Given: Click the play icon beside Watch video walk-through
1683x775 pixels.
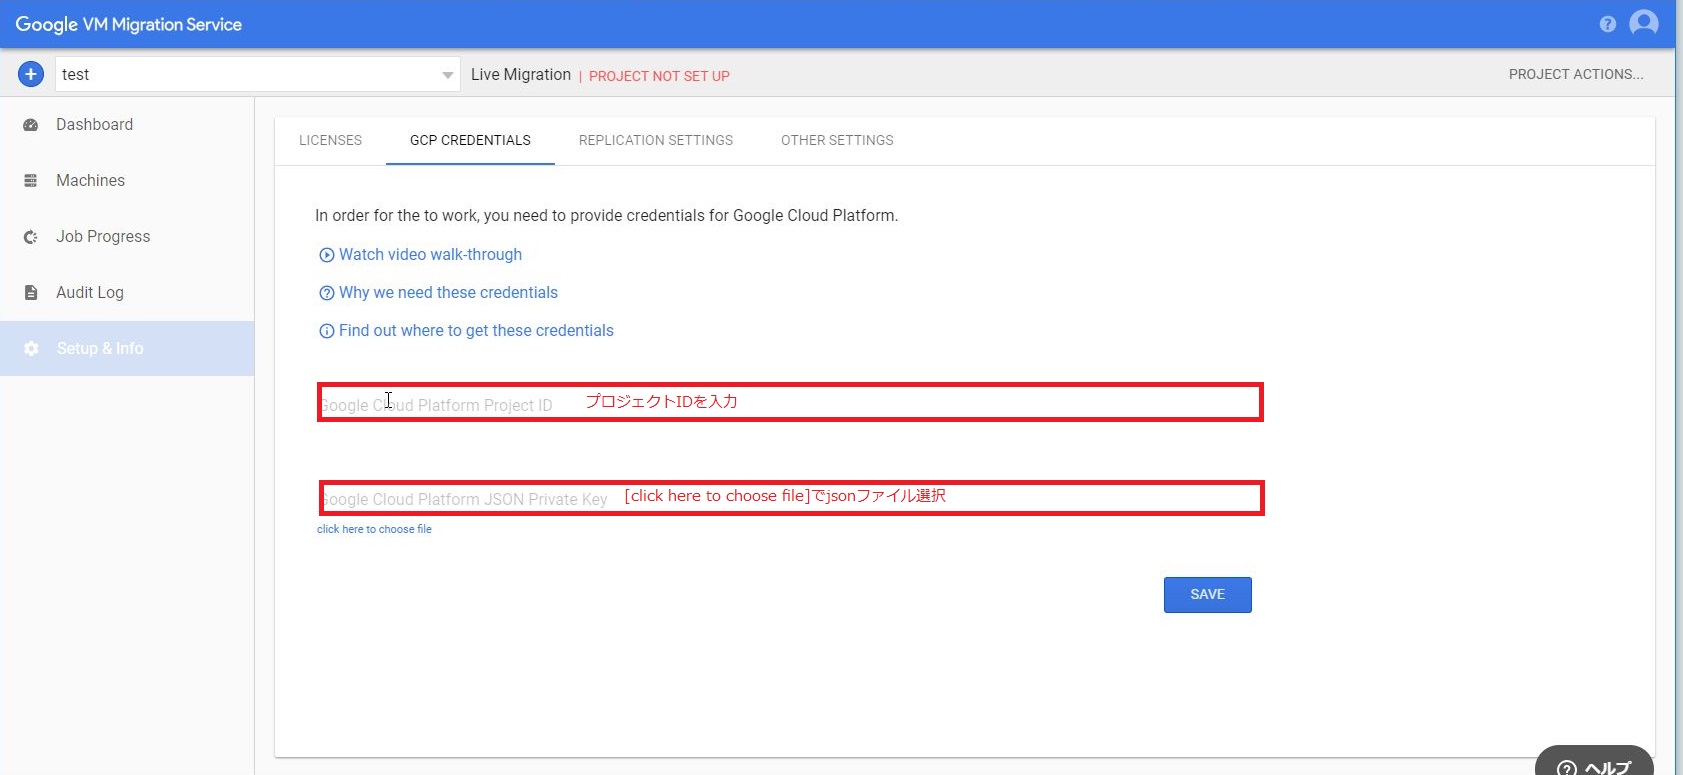Looking at the screenshot, I should tap(326, 255).
